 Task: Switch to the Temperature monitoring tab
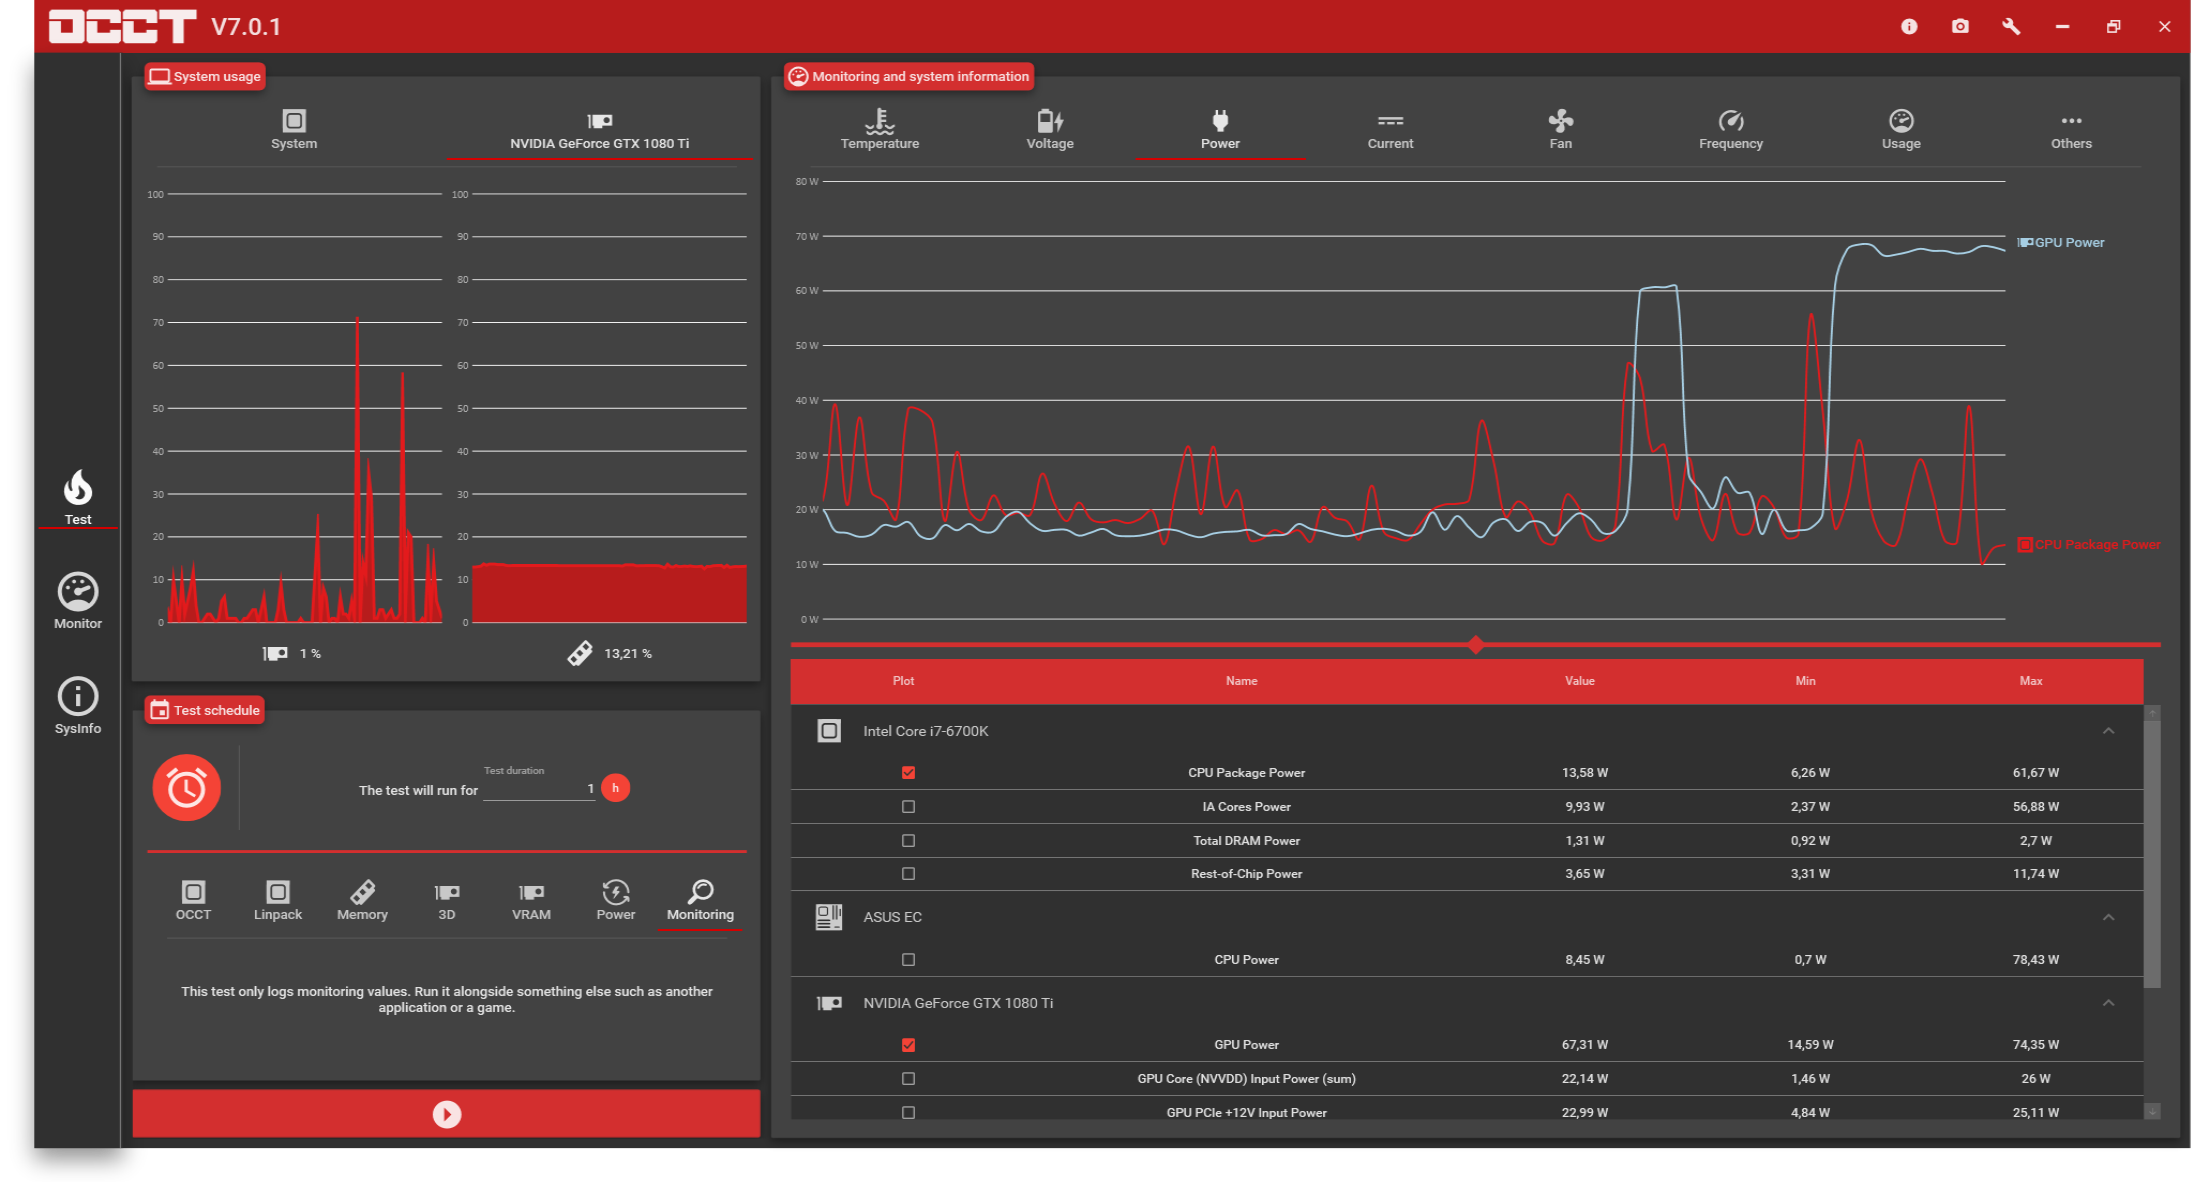(879, 130)
